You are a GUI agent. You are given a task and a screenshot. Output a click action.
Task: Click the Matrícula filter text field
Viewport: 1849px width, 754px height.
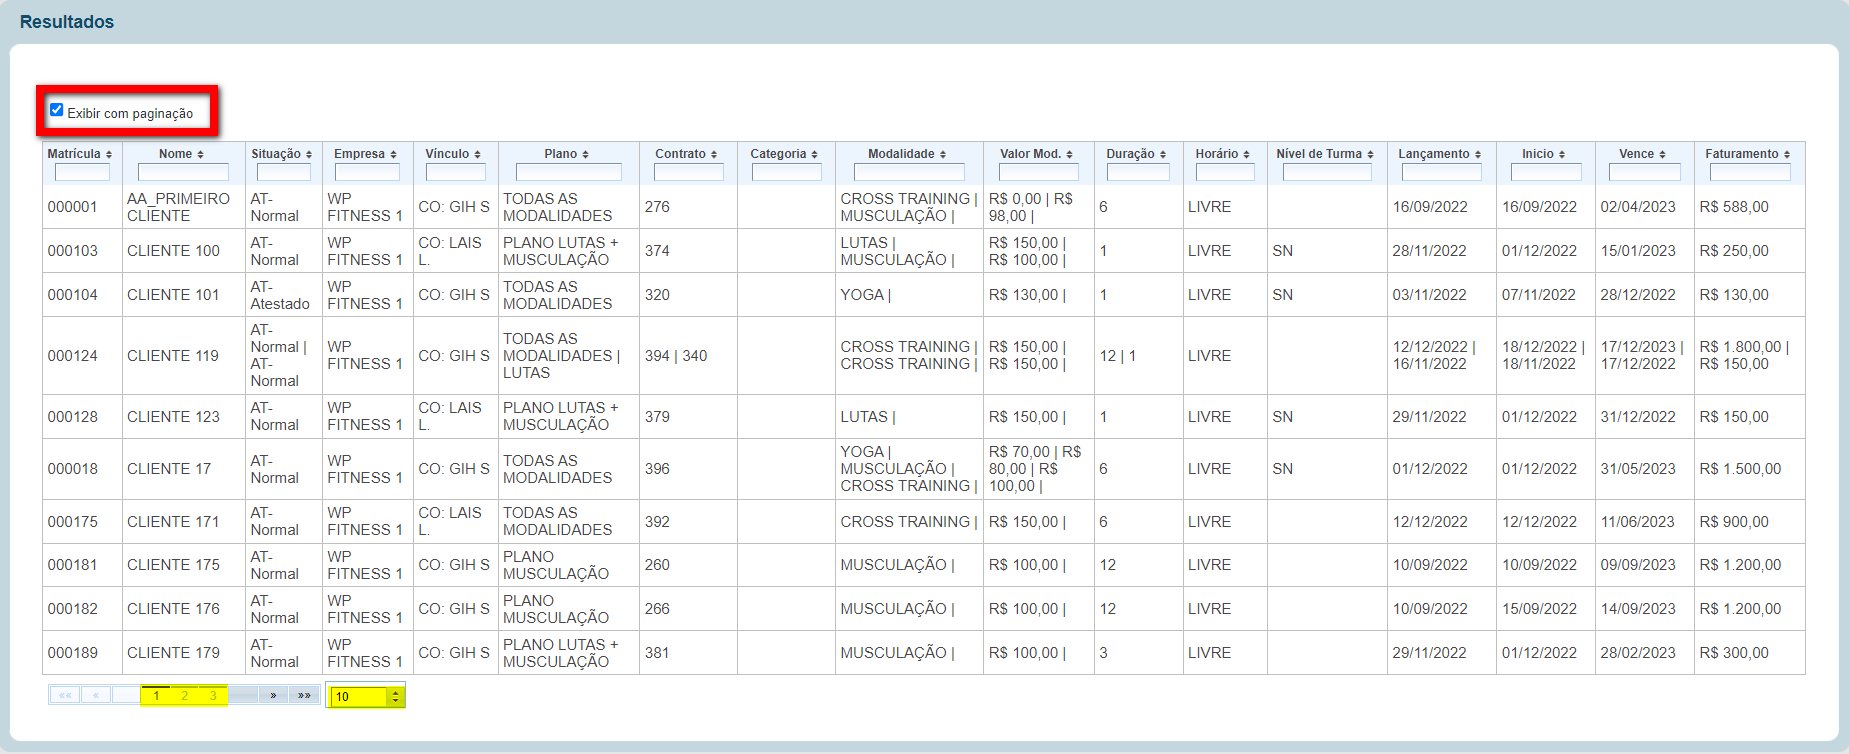click(x=82, y=173)
